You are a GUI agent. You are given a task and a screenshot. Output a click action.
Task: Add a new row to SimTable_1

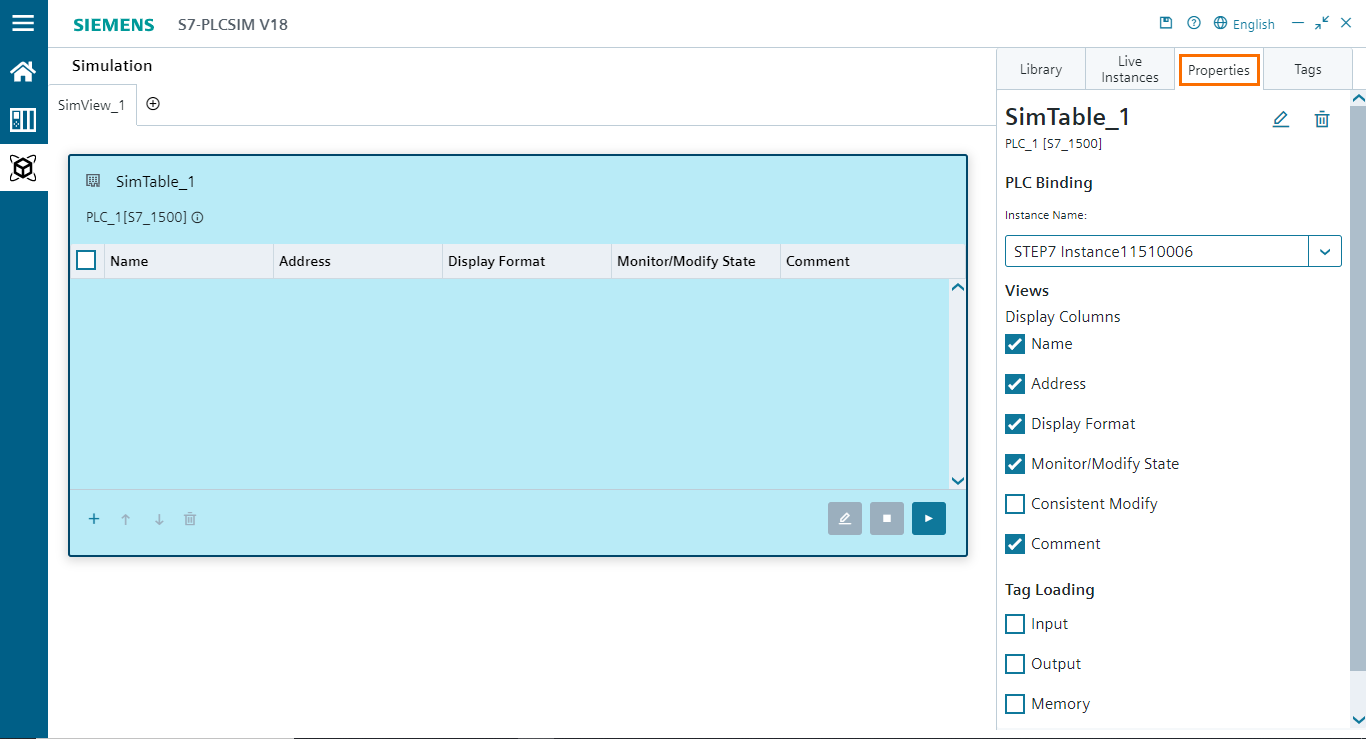tap(94, 519)
